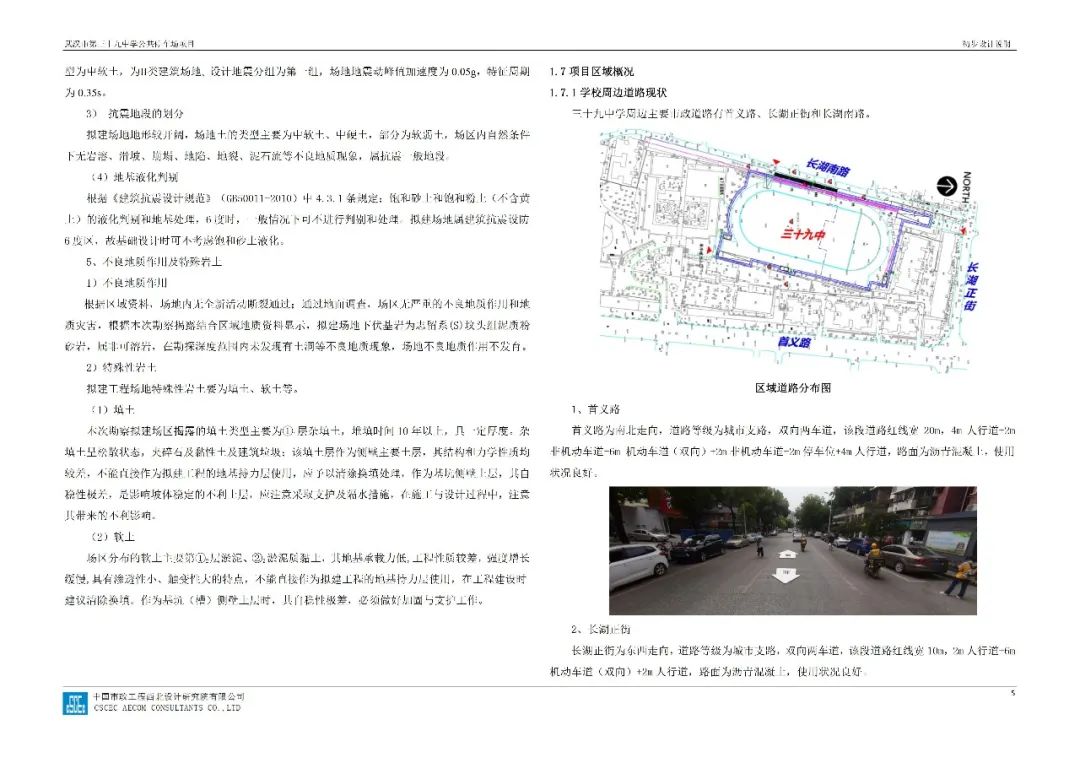Click the document title in top-left header
The height and width of the screenshot is (763, 1080).
(x=129, y=43)
